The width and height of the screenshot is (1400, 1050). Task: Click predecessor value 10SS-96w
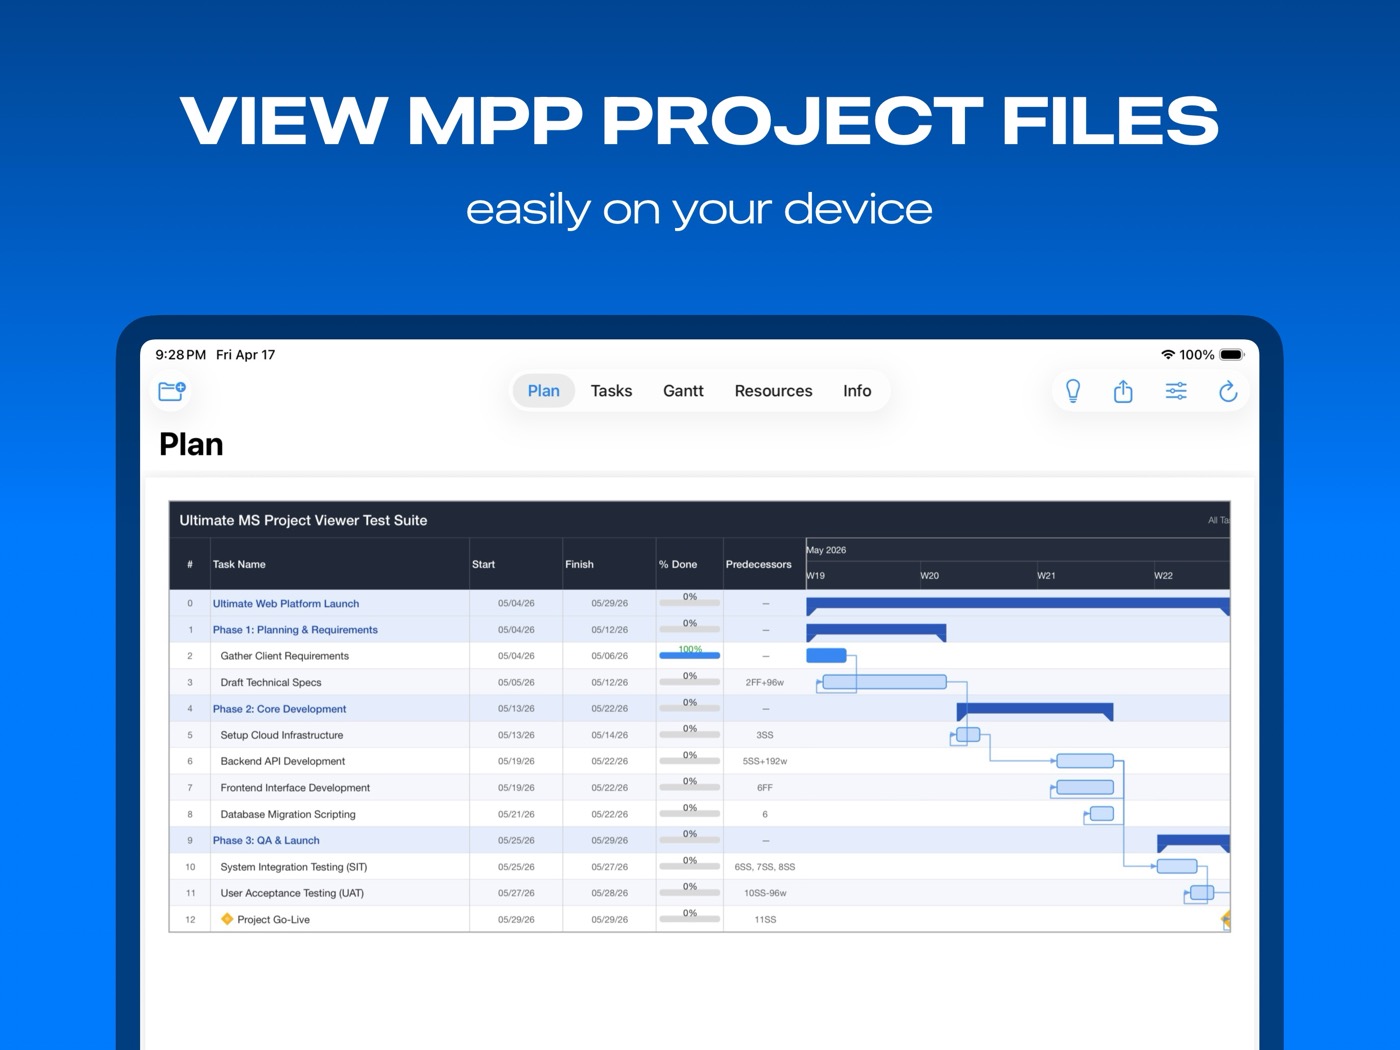click(x=765, y=893)
